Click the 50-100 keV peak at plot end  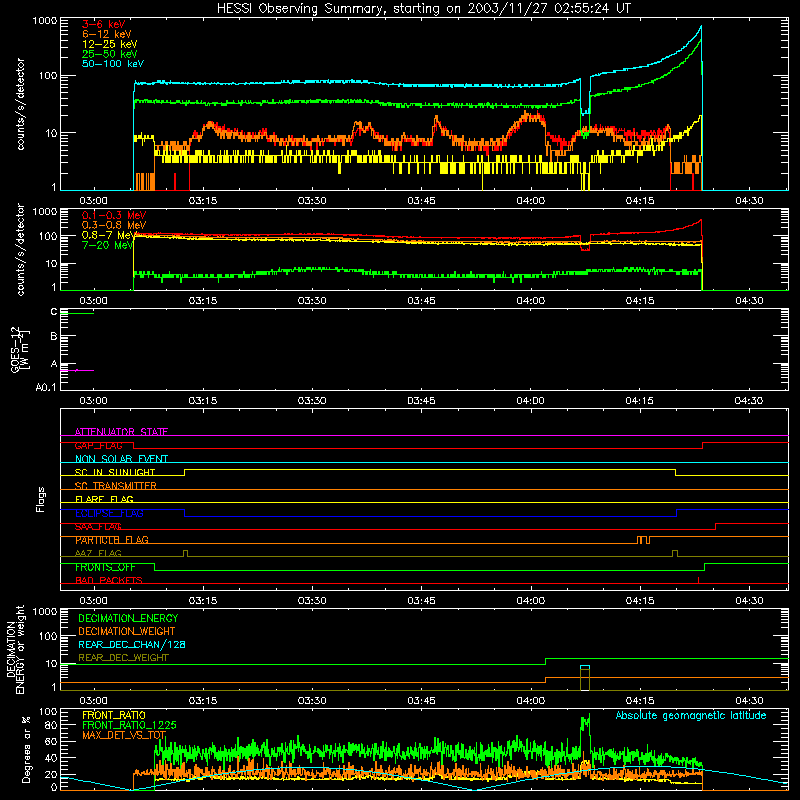(701, 27)
